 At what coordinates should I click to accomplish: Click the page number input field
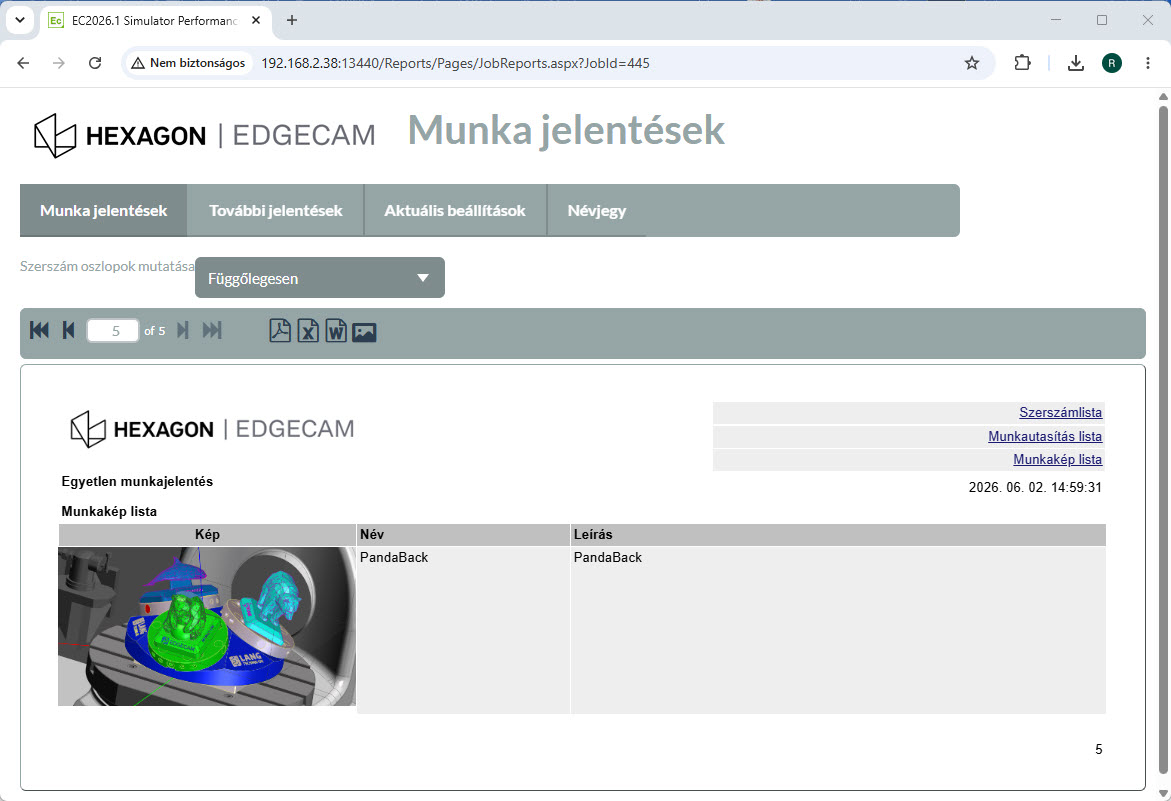[113, 331]
